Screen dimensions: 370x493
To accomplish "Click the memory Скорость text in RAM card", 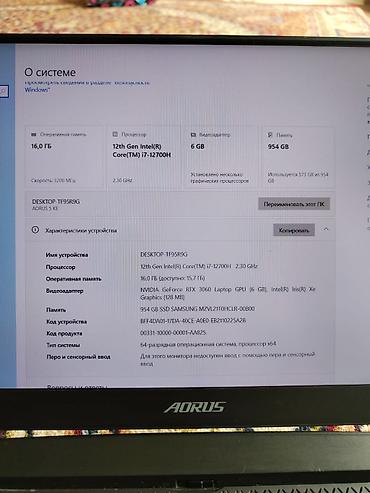I will [53, 180].
